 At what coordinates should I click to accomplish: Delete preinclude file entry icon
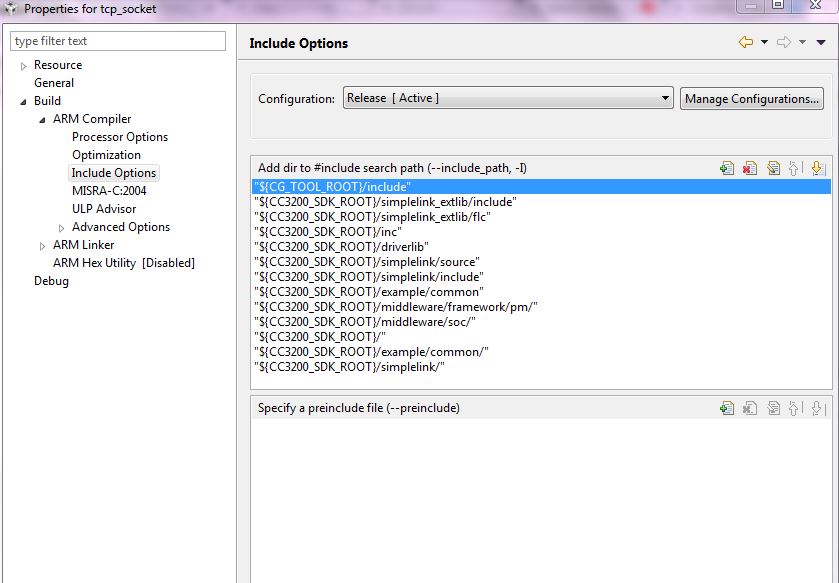(x=750, y=409)
